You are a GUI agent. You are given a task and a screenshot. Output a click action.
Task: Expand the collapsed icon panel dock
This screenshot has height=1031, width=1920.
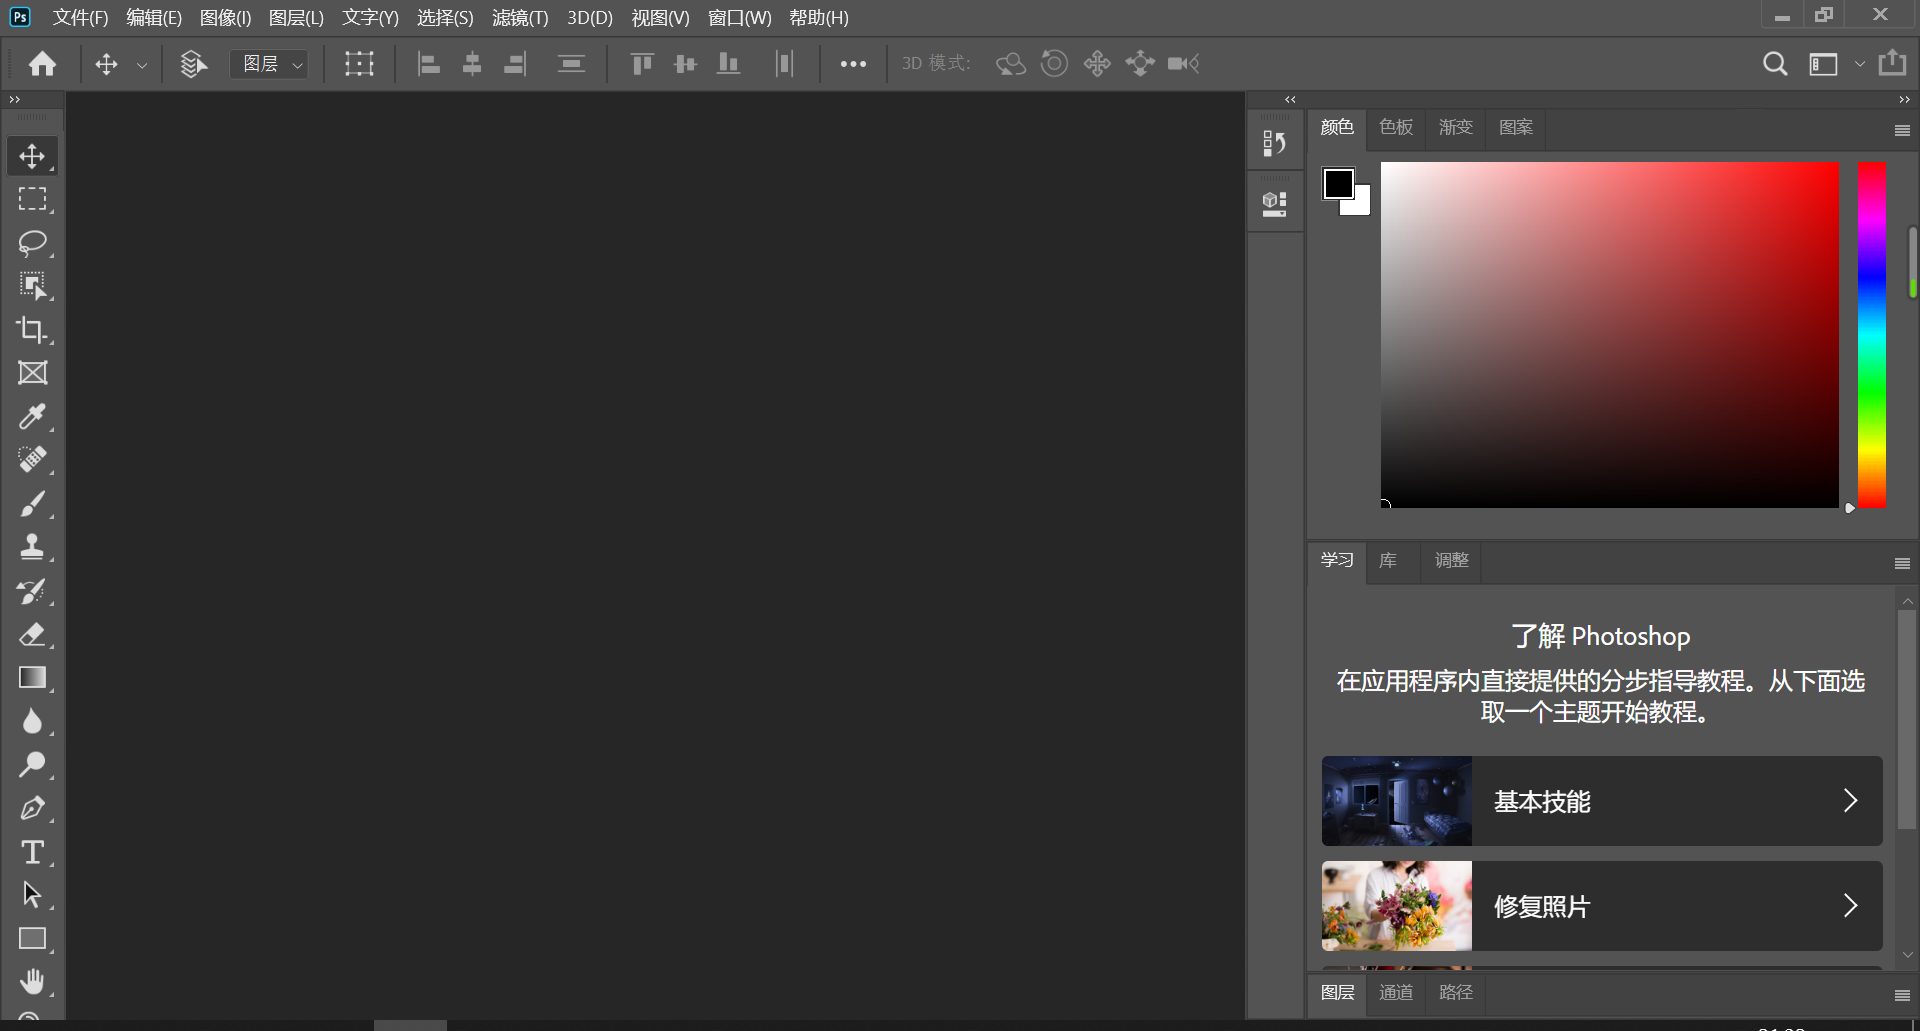(1290, 99)
